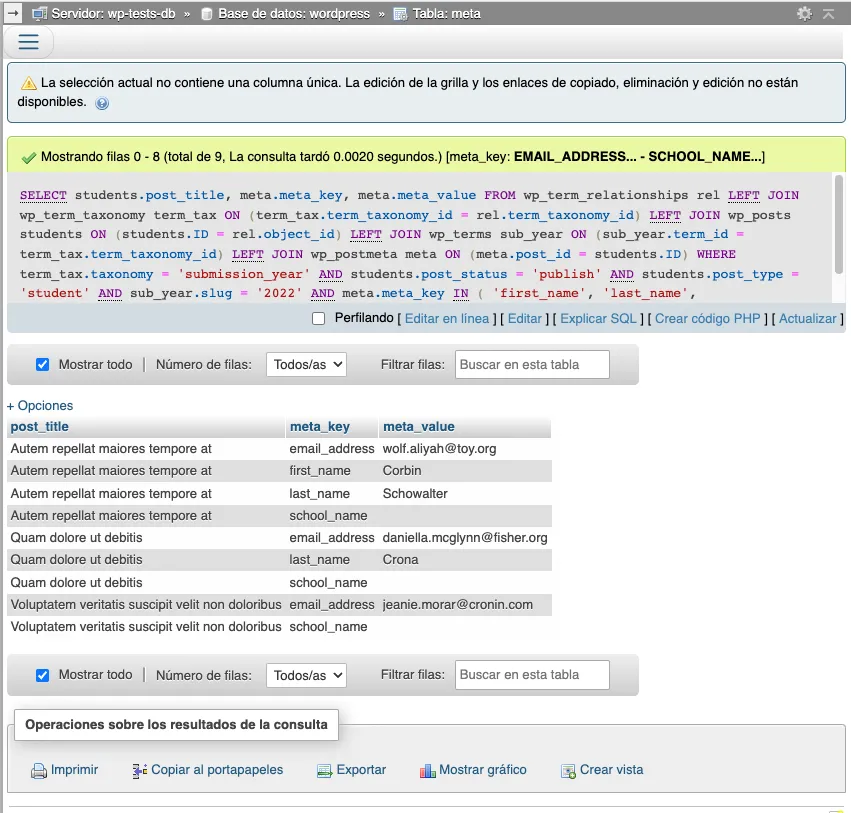Click Imprimir link
This screenshot has width=851, height=813.
(x=74, y=770)
